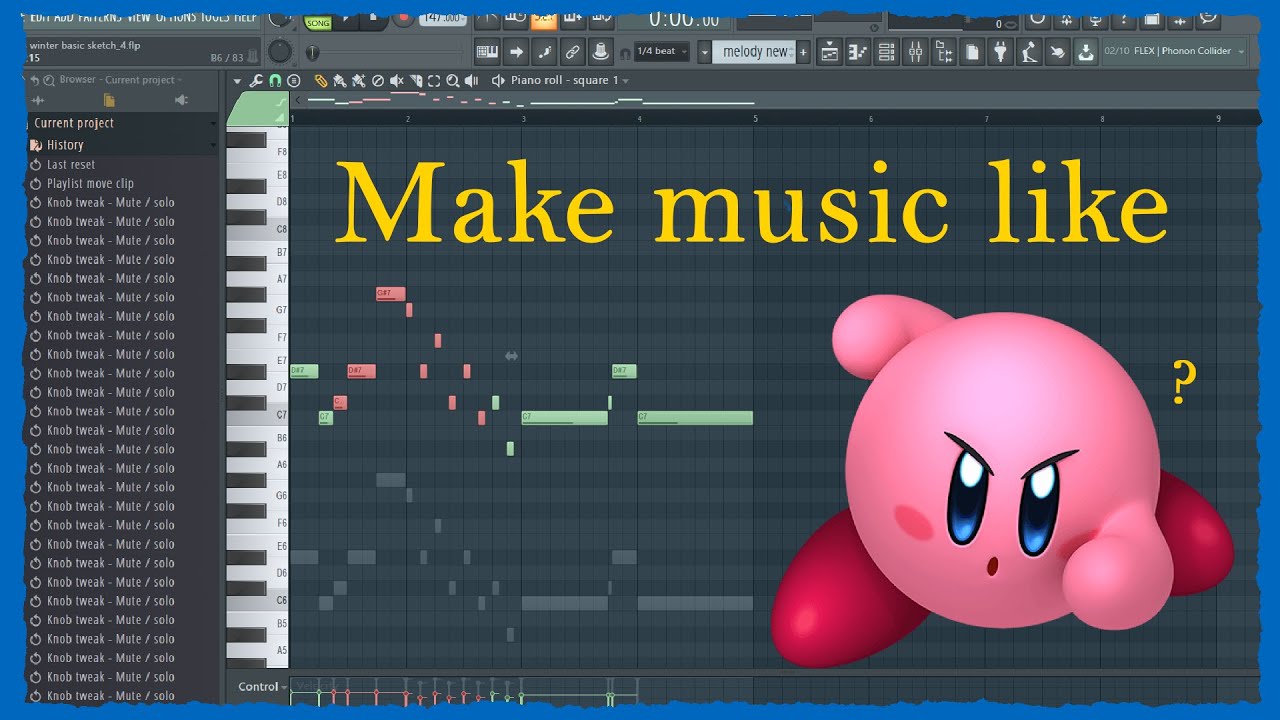Screen dimensions: 1280x720
Task: Open the plugin picker plug icon
Action: 1000,52
